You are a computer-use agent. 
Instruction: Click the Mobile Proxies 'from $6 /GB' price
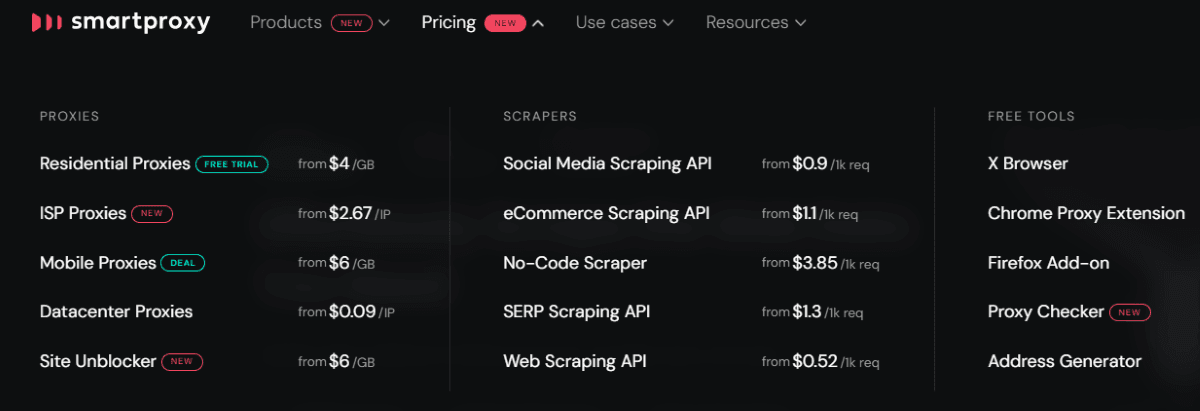point(336,263)
